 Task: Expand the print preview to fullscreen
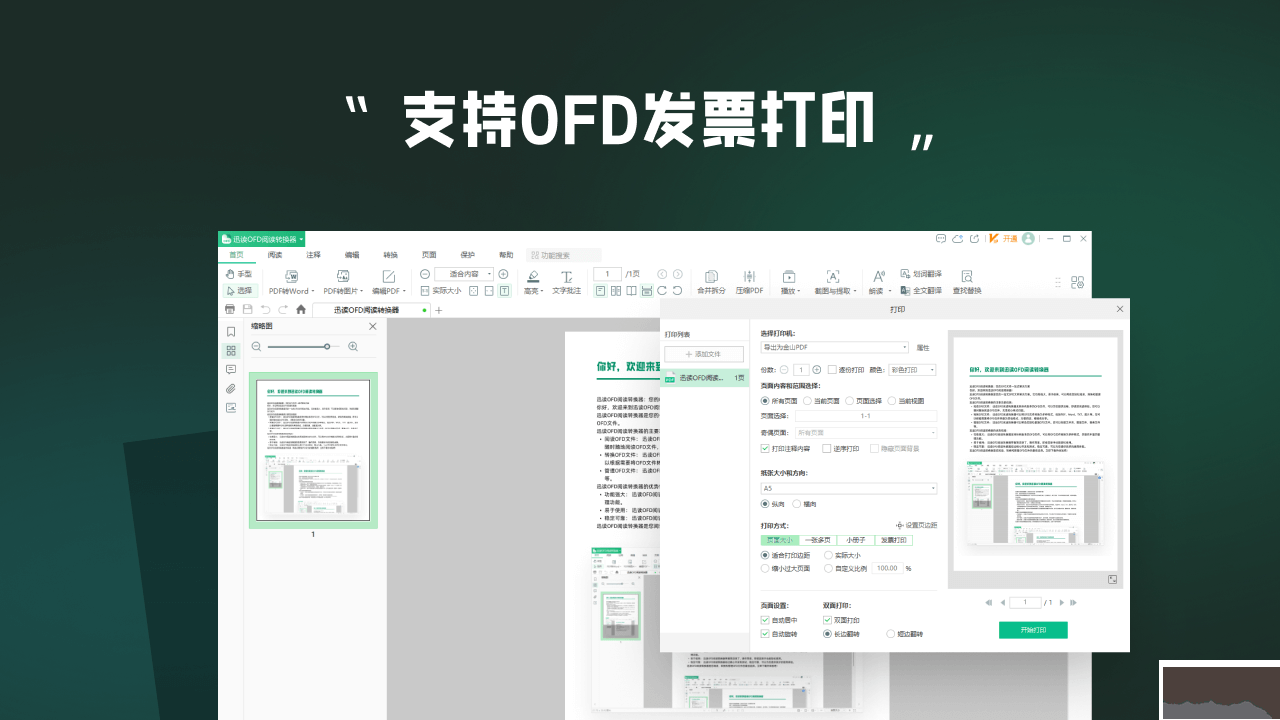coord(1112,579)
